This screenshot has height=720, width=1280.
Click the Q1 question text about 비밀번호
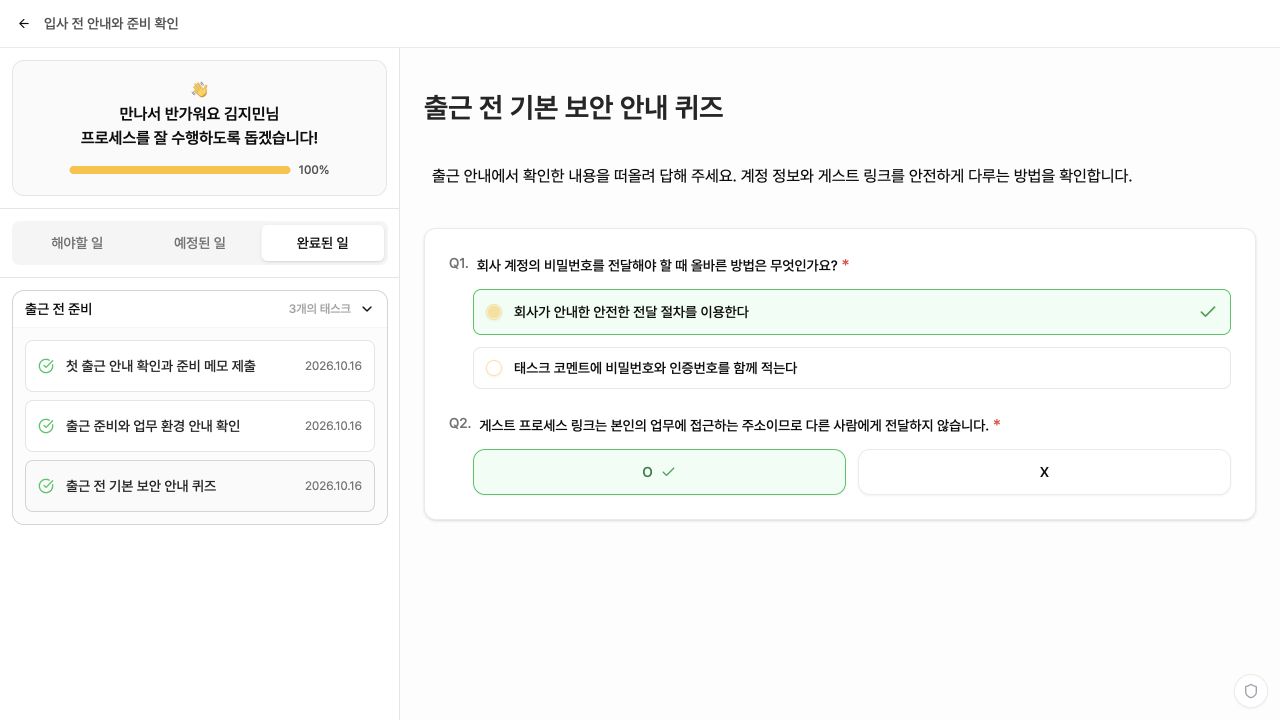point(657,265)
